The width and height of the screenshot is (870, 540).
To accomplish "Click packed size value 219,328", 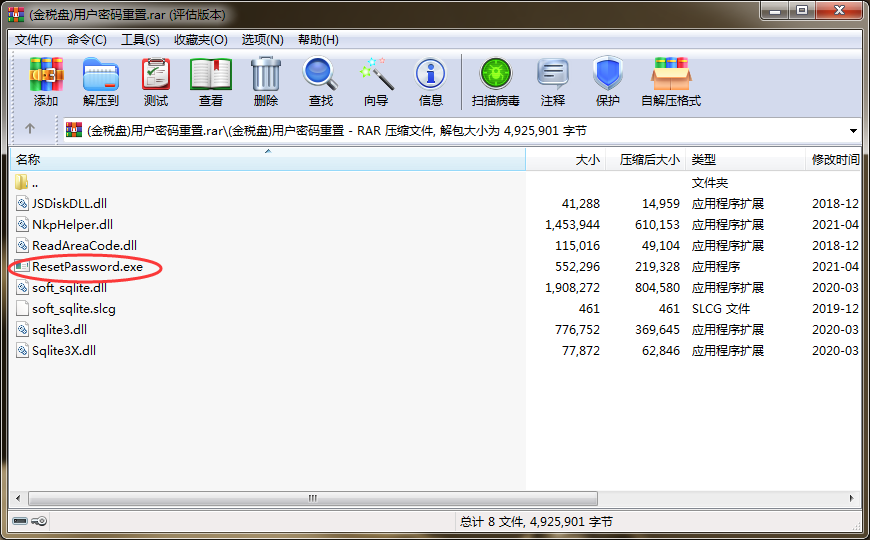I will tap(657, 267).
